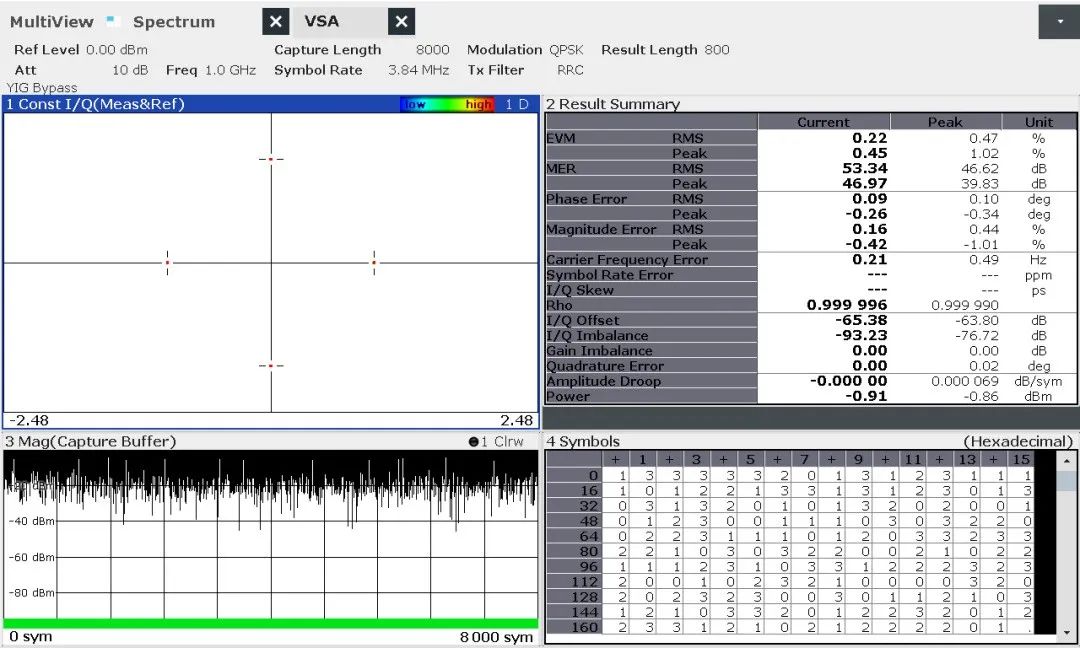Click the Tx Filter RRC setting
The height and width of the screenshot is (648, 1080).
tap(525, 70)
